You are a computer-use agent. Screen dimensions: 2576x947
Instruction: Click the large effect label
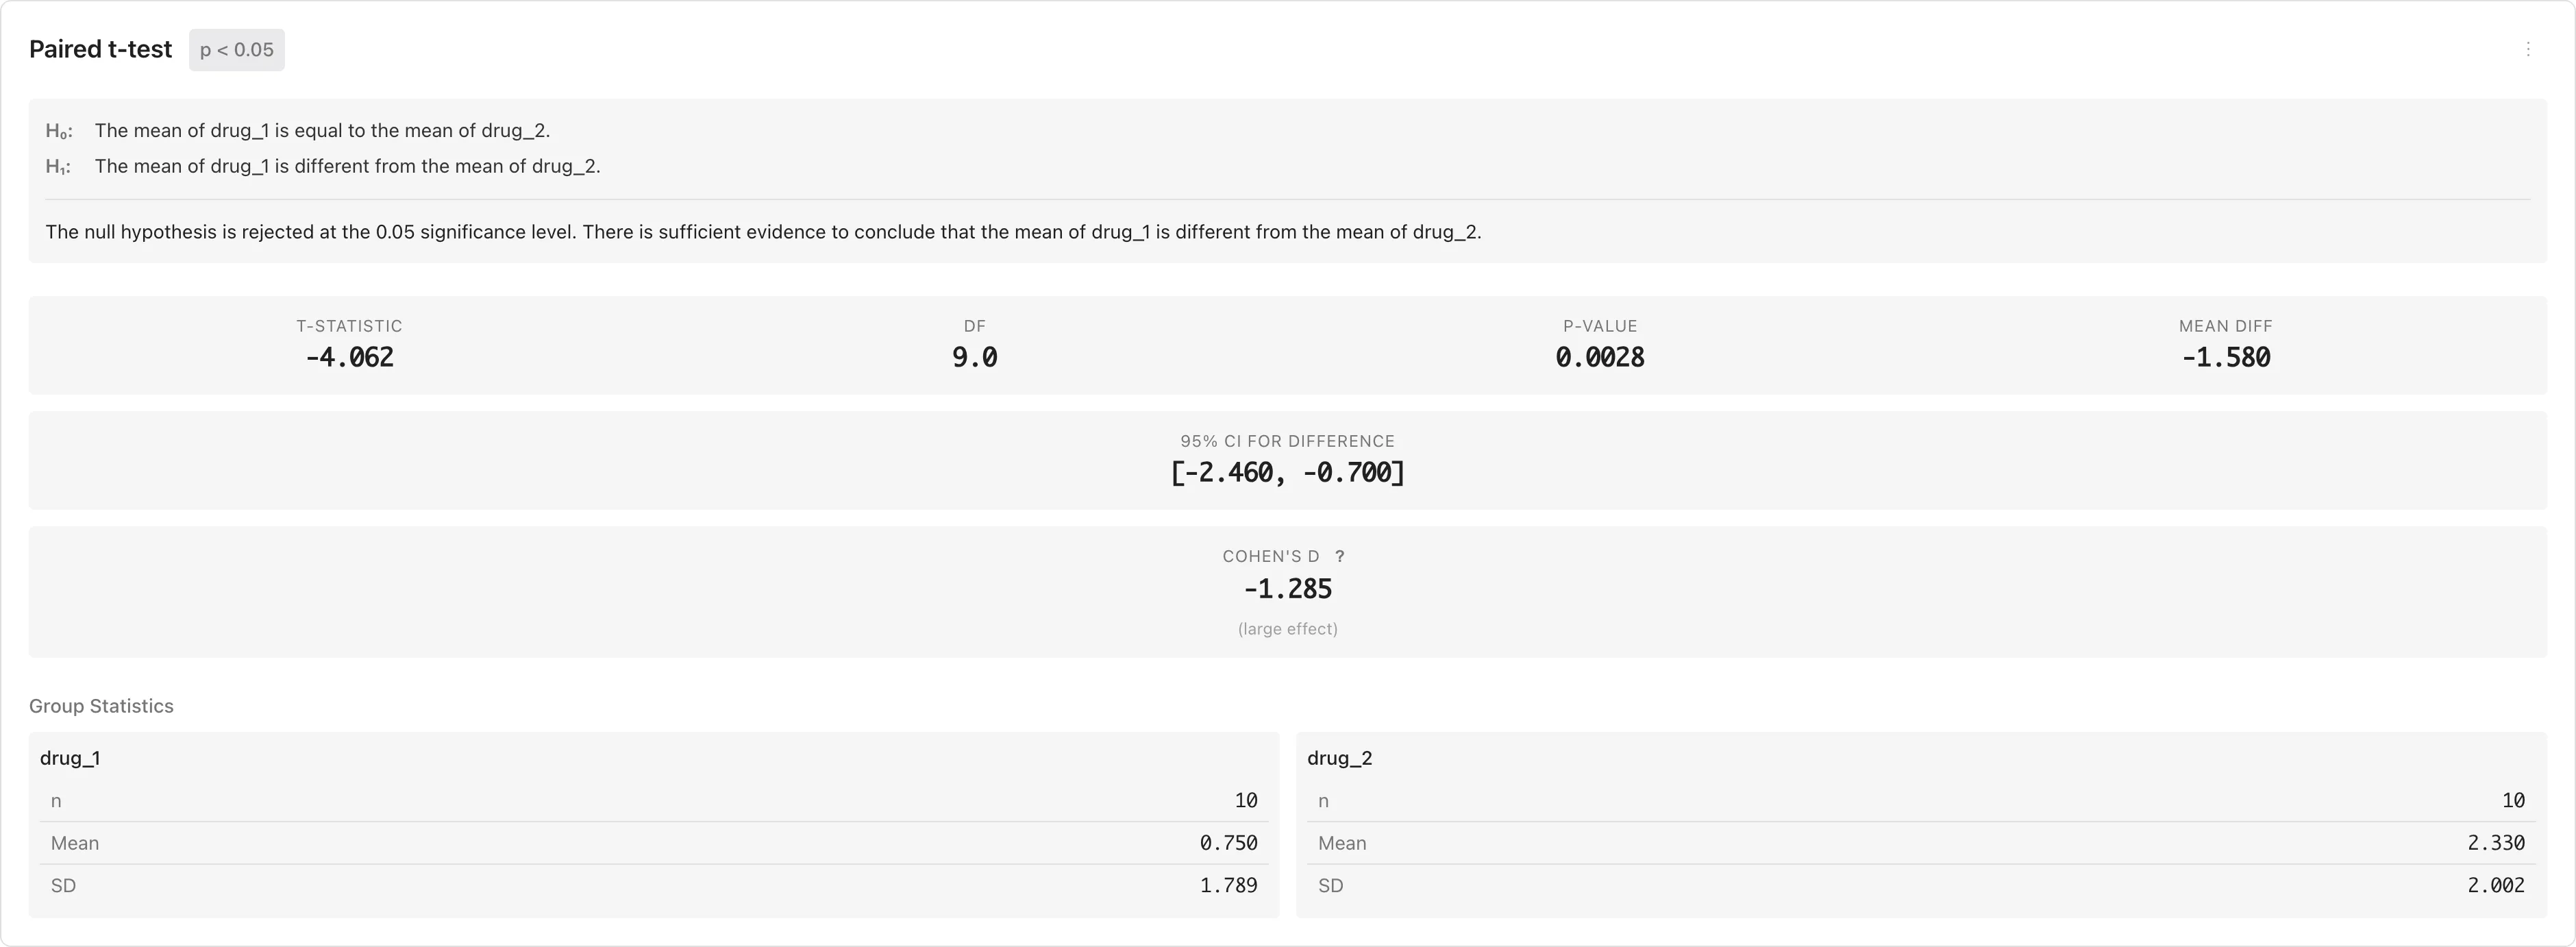coord(1287,629)
